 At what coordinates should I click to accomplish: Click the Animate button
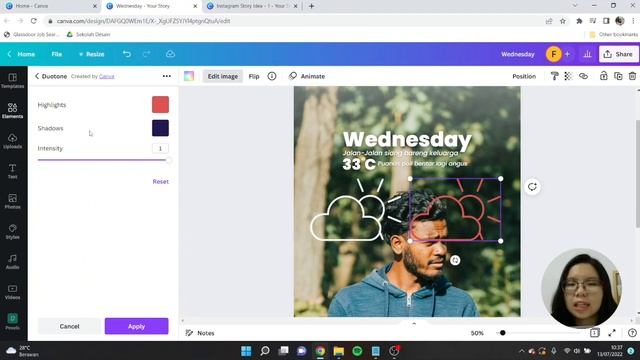pyautogui.click(x=307, y=76)
